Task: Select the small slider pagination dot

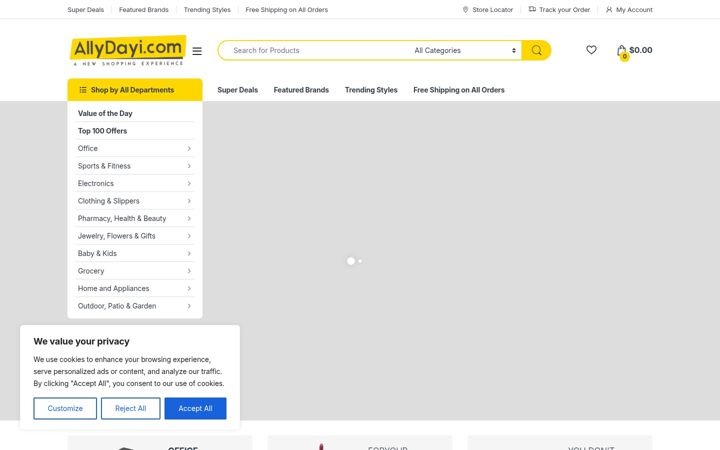Action: click(x=360, y=261)
